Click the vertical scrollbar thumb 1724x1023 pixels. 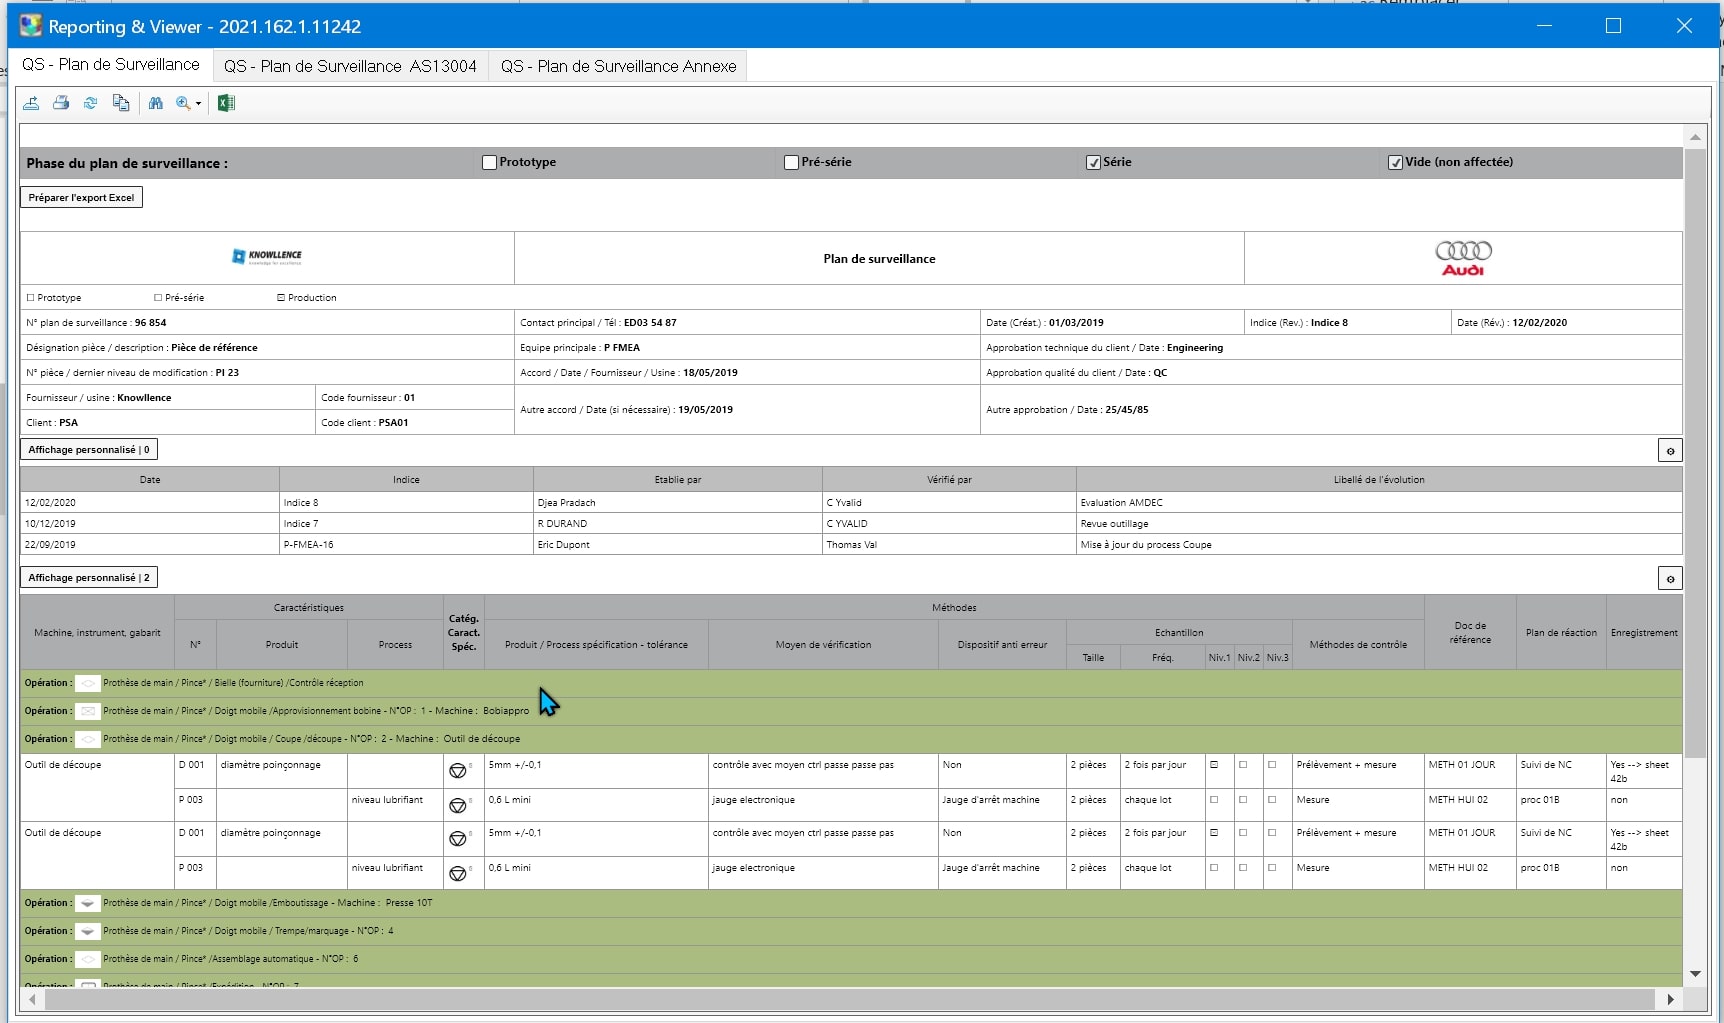tap(1695, 453)
